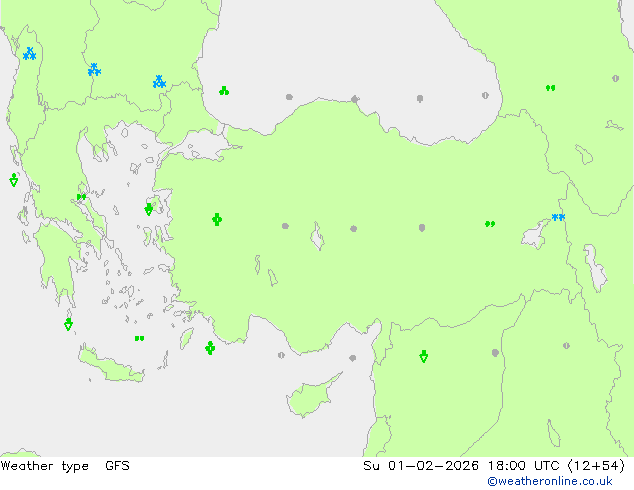Click the green shower triangle in the Ionian Sea near Corfu

[x=14, y=180]
